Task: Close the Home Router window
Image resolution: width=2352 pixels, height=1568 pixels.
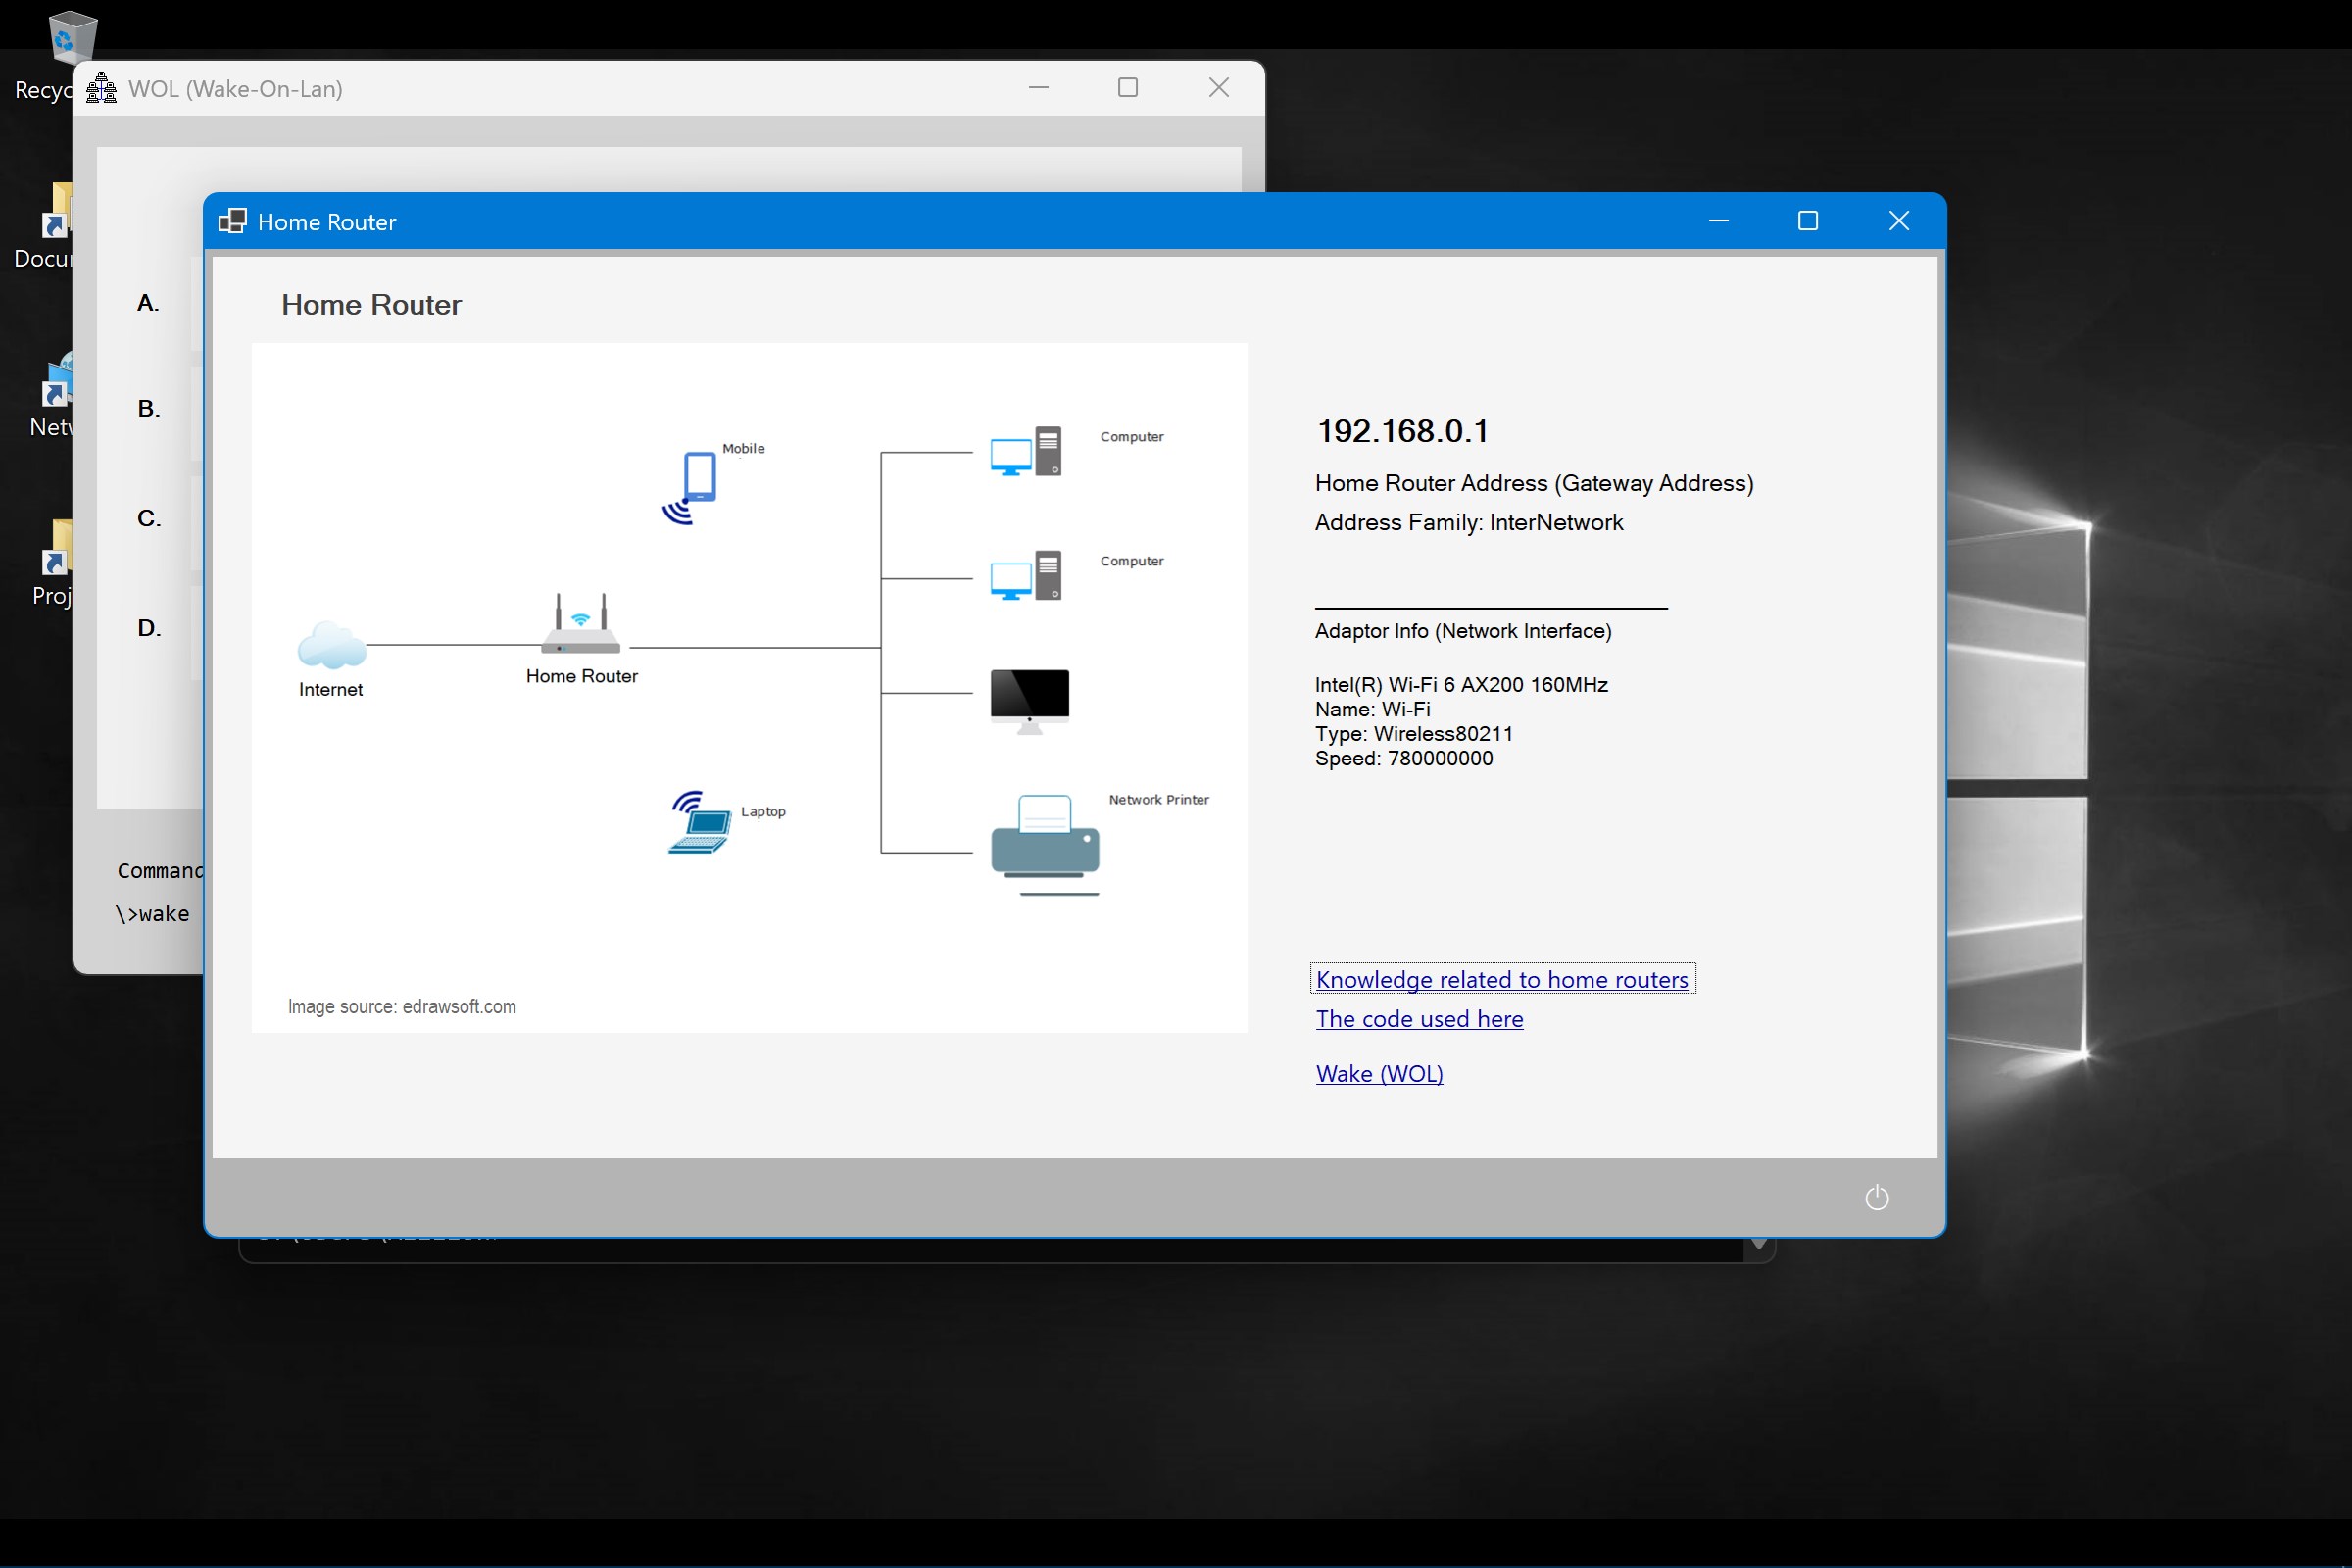Action: coord(1898,221)
